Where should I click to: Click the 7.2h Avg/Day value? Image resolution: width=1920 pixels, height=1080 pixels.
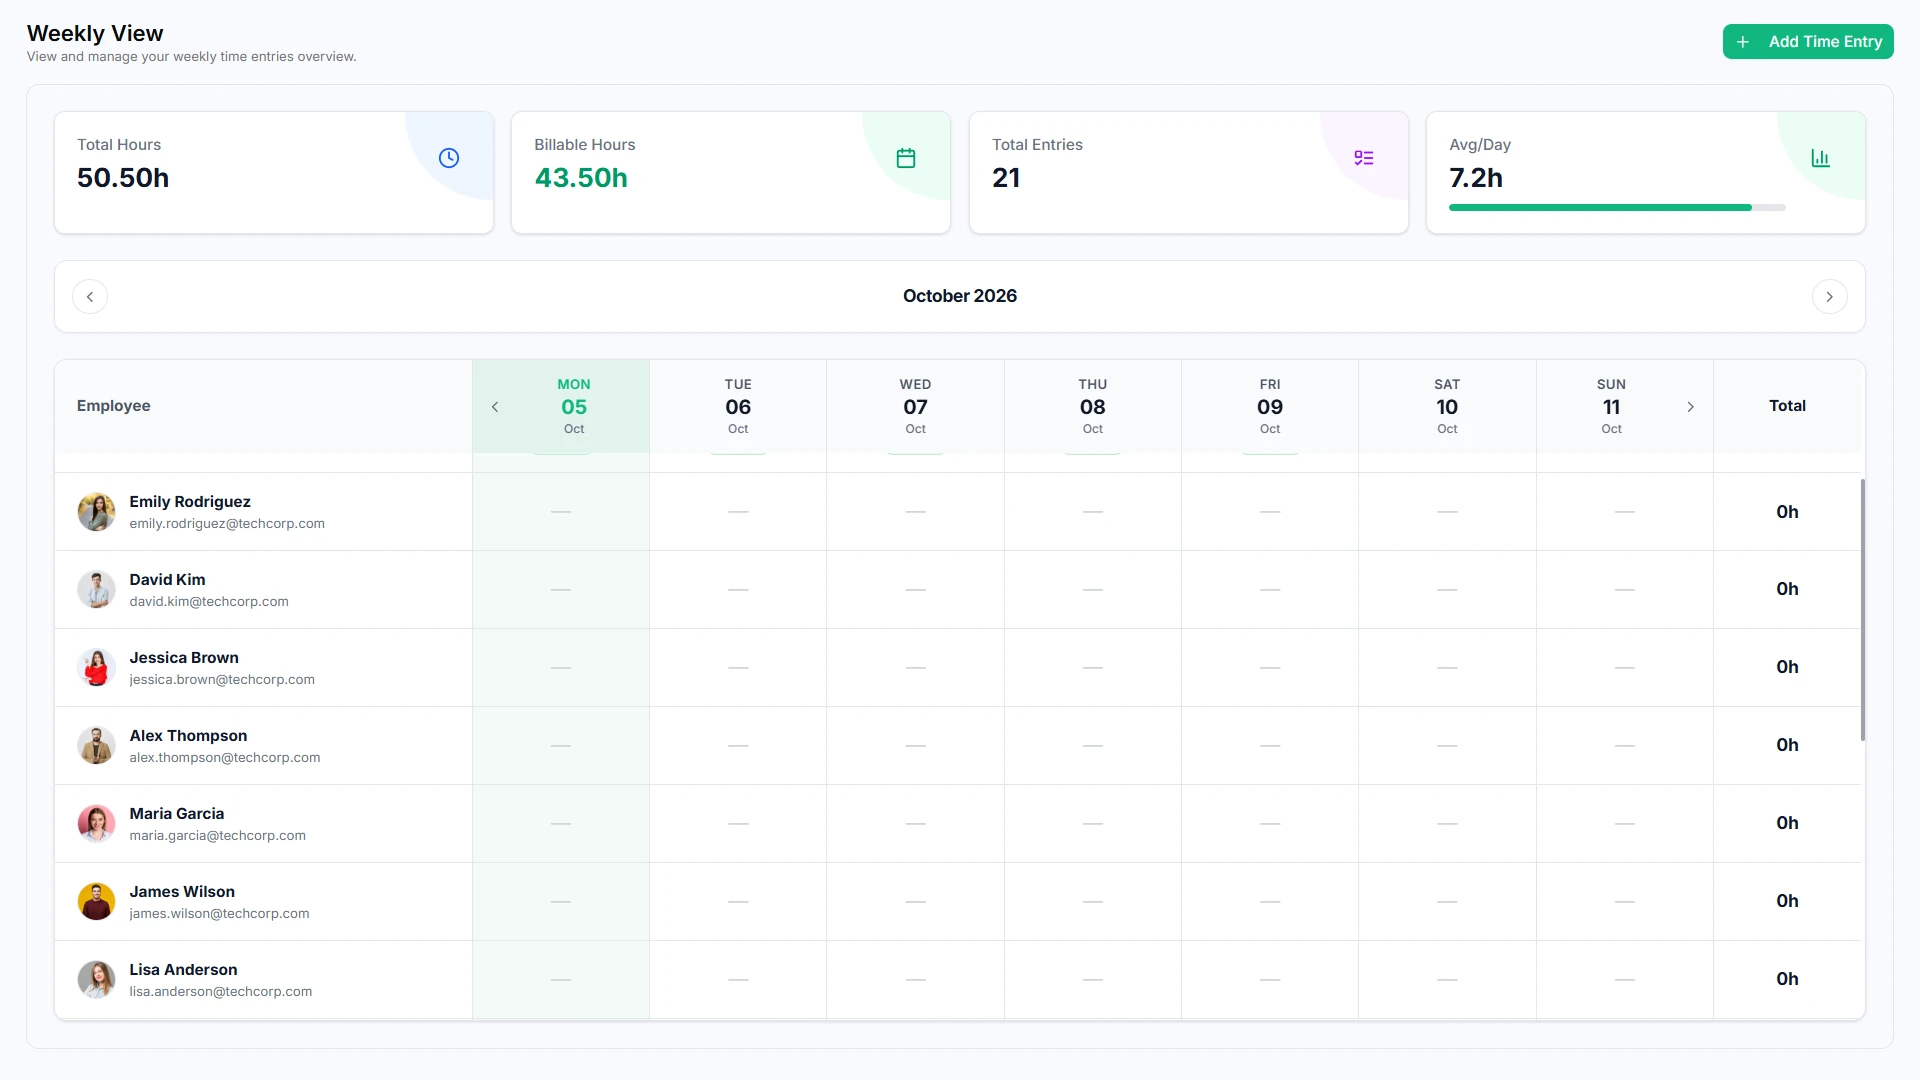click(1476, 178)
